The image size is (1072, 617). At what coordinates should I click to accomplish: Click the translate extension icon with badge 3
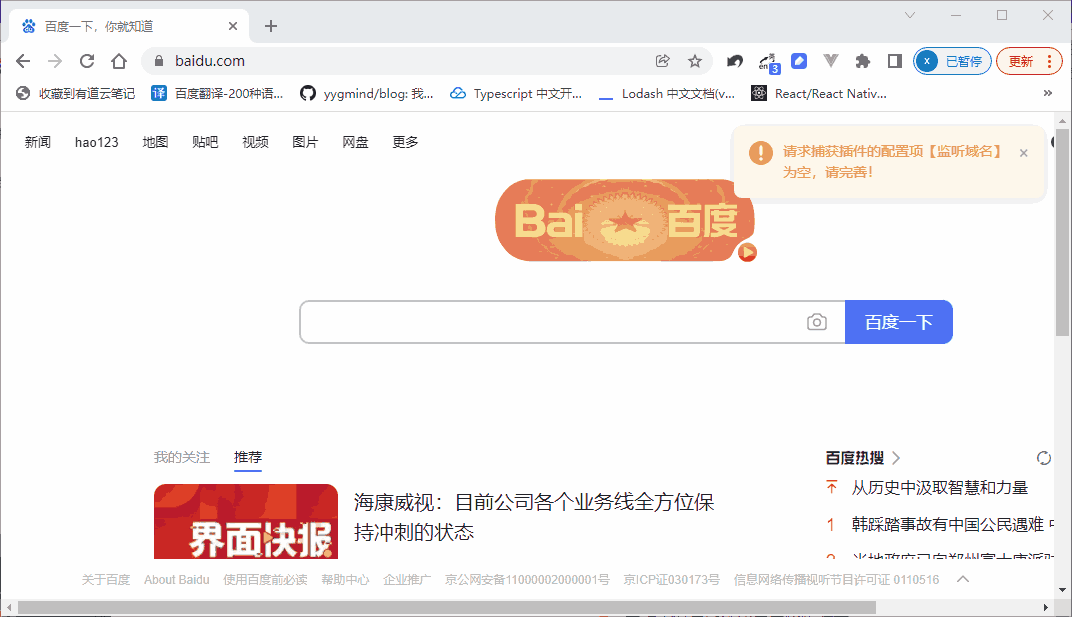pyautogui.click(x=766, y=61)
